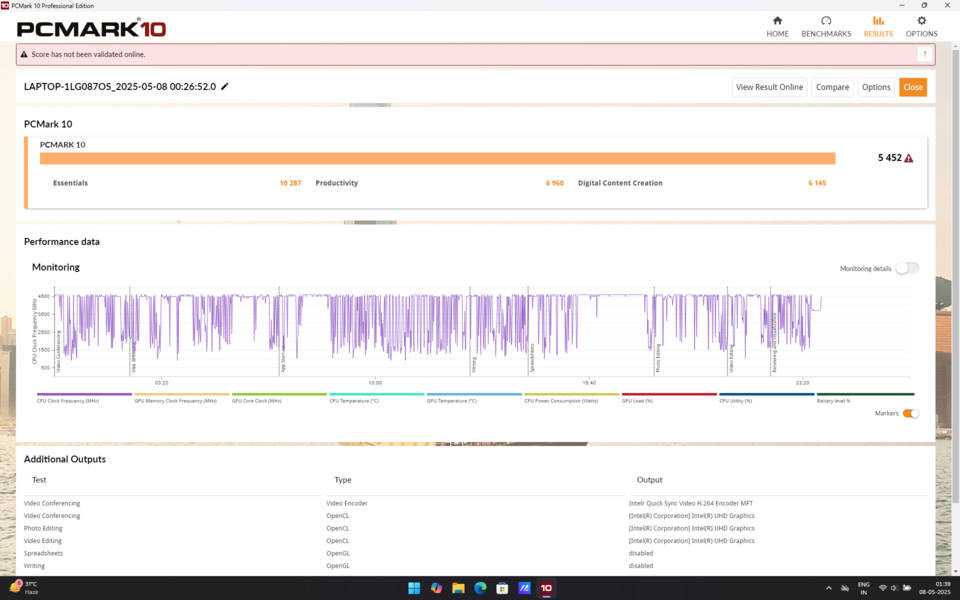
Task: Click the Intel Quick Sync Video H.264 Encoder output
Action: pos(691,503)
